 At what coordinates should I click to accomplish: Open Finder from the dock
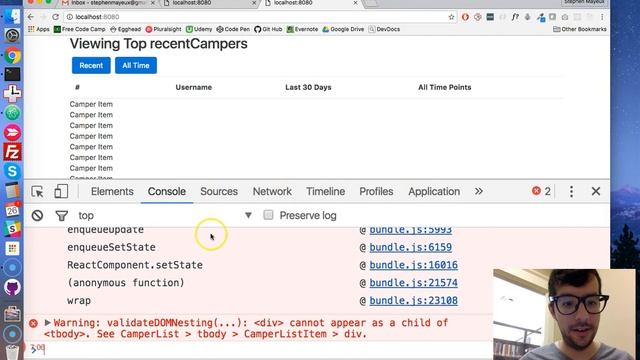[x=12, y=16]
